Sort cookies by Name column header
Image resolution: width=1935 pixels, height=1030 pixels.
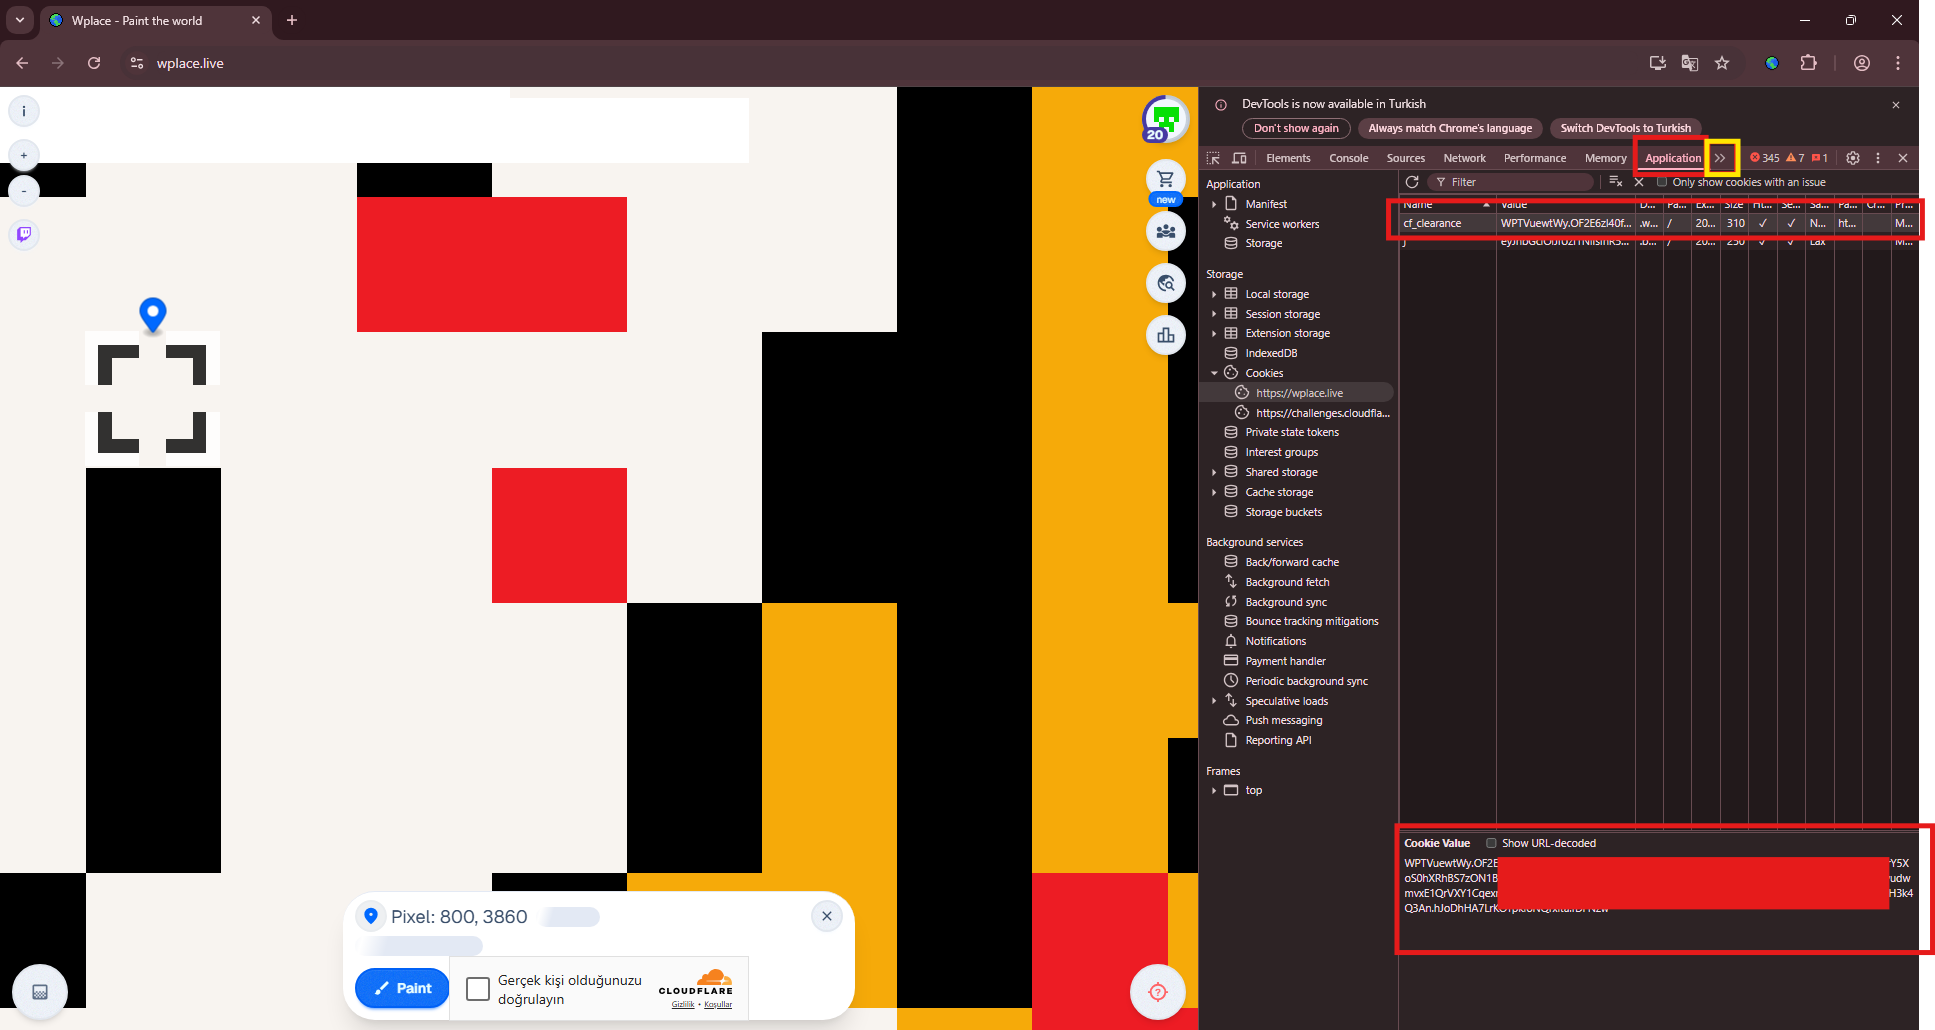pyautogui.click(x=1446, y=204)
